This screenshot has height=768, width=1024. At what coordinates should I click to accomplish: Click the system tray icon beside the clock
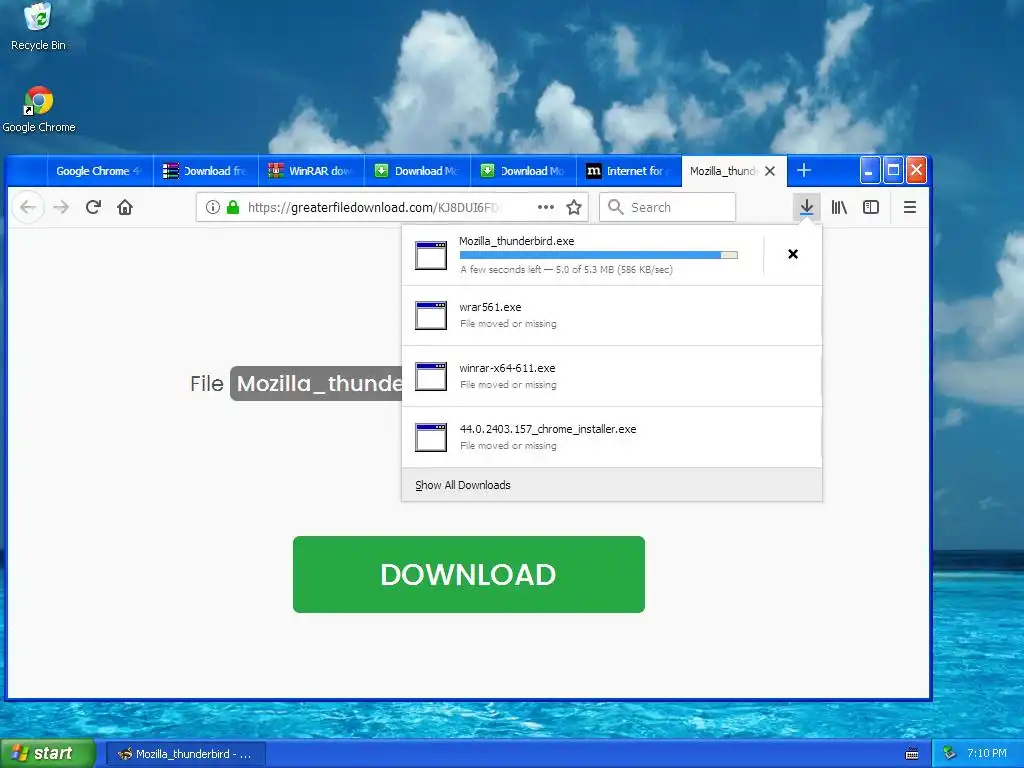pos(949,754)
